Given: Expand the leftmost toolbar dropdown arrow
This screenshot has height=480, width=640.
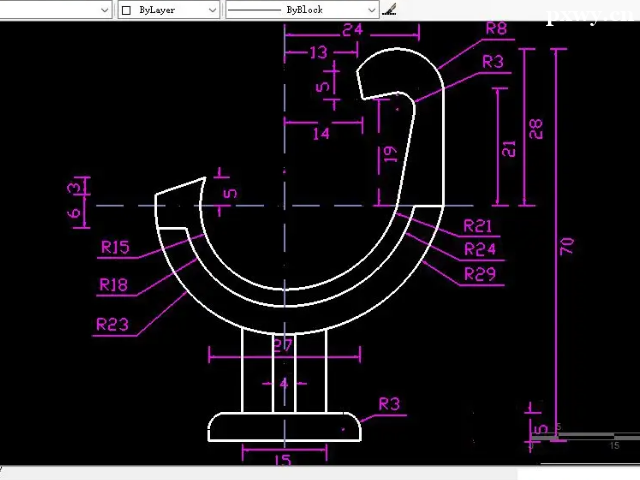Looking at the screenshot, I should [x=105, y=10].
